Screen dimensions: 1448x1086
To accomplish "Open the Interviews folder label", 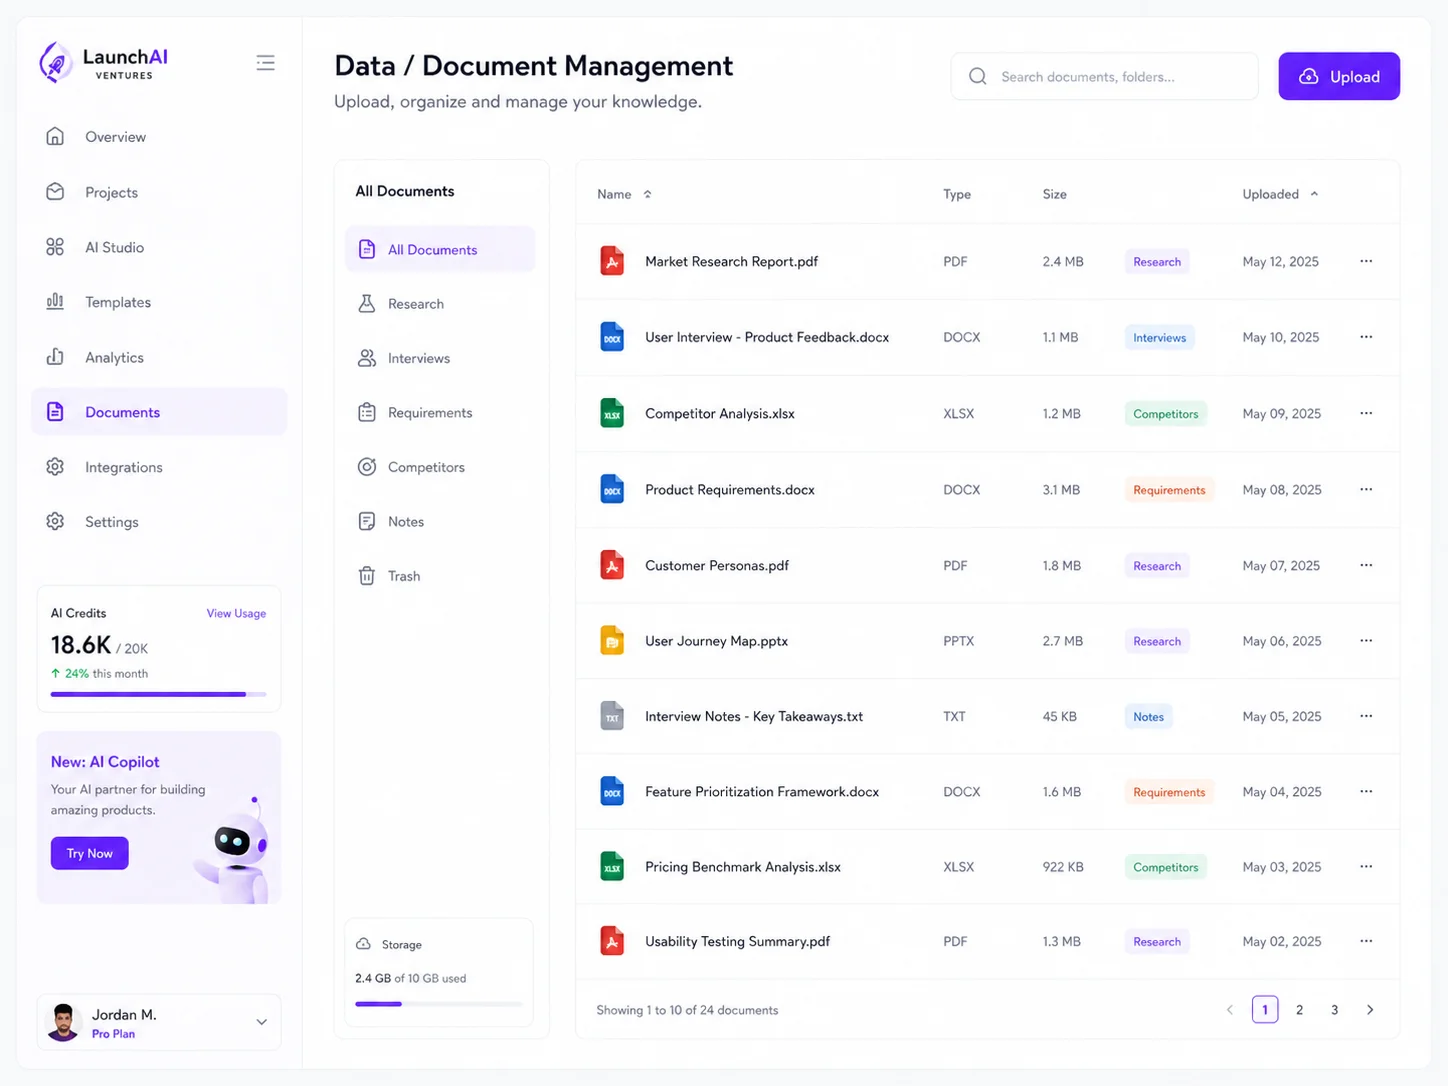I will tap(419, 358).
